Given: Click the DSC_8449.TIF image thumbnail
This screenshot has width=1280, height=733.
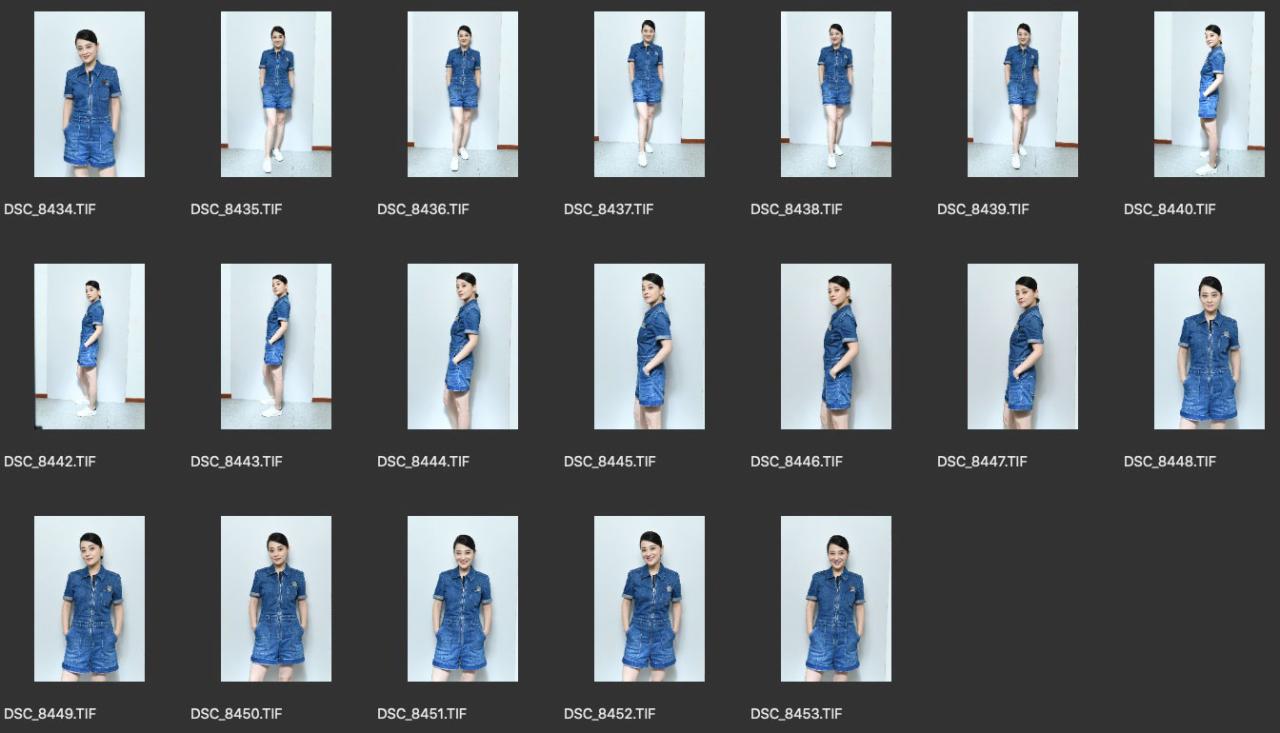Looking at the screenshot, I should pyautogui.click(x=89, y=598).
